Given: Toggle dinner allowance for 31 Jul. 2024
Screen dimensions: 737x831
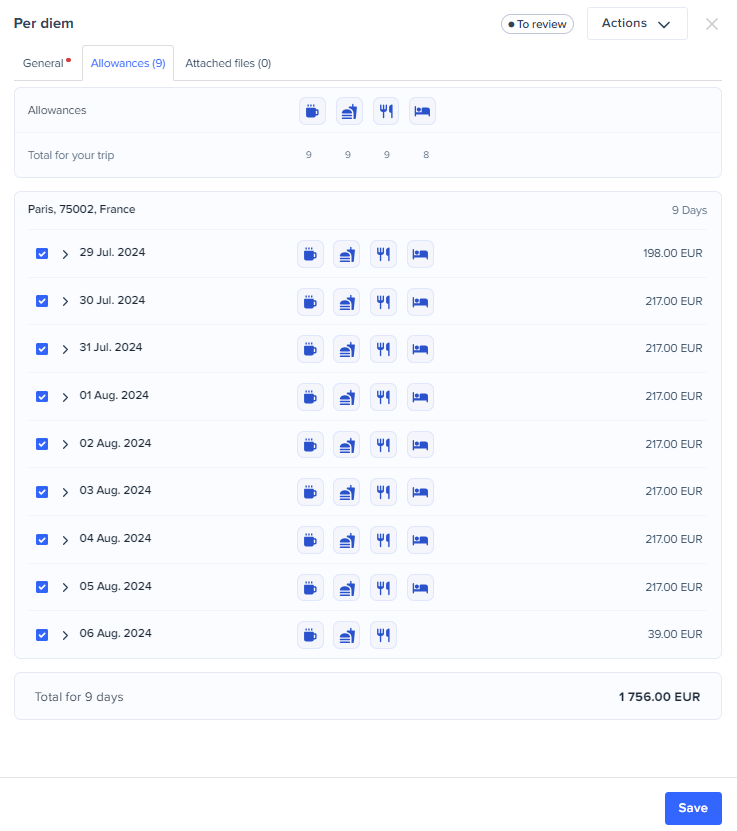Looking at the screenshot, I should point(384,349).
